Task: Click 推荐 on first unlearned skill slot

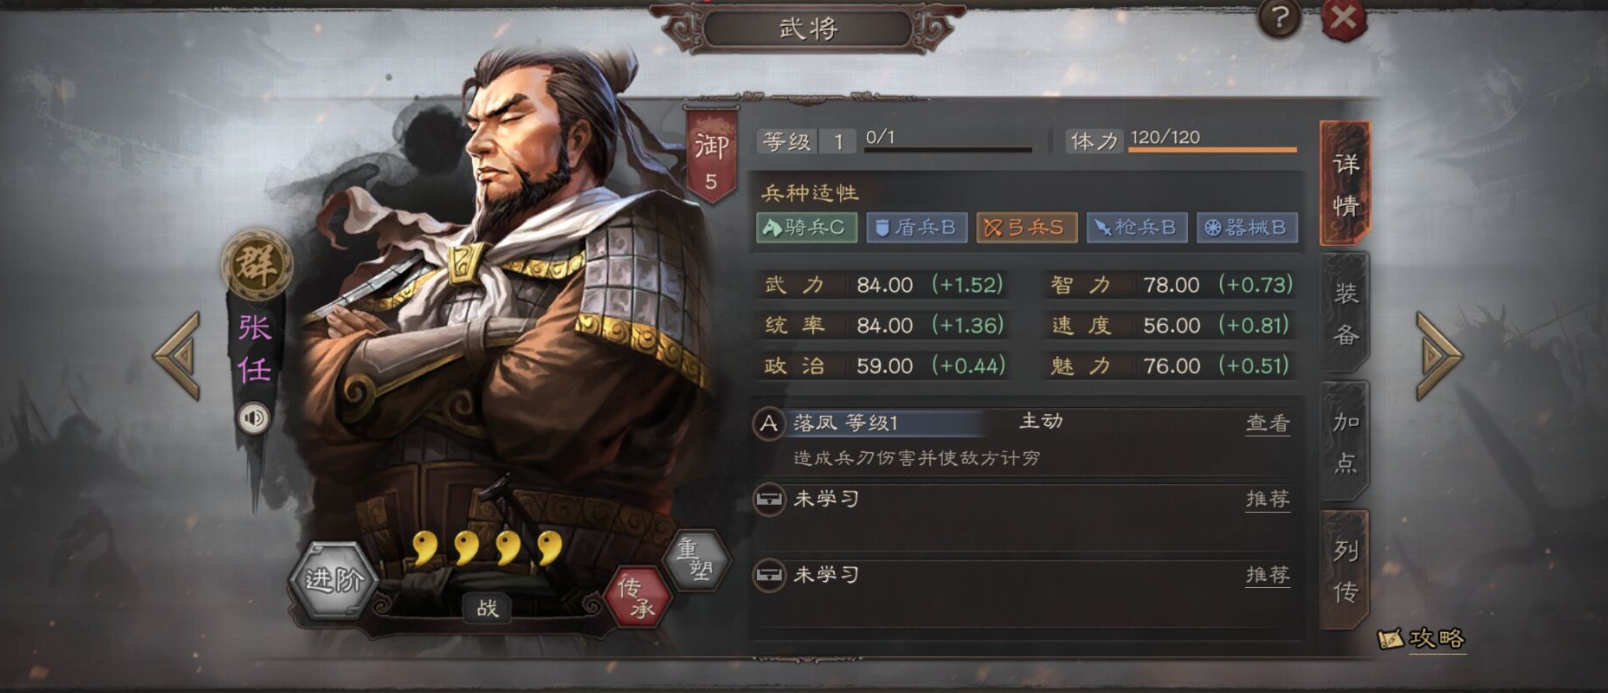Action: [x=1267, y=499]
